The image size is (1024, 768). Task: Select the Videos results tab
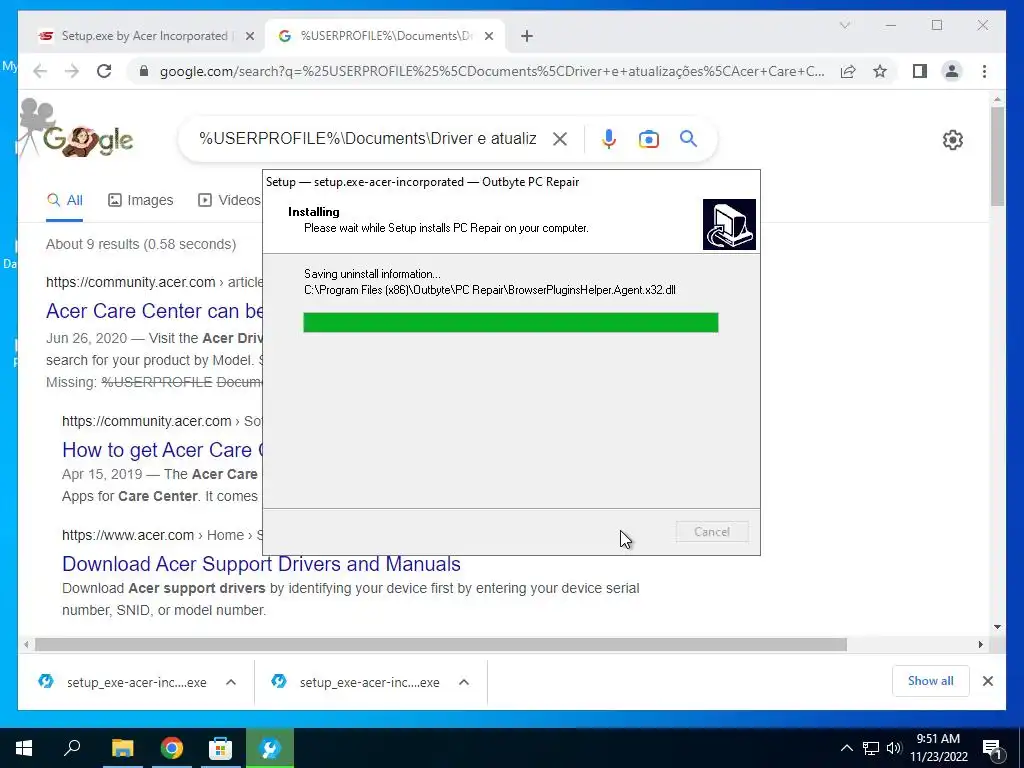coord(229,200)
